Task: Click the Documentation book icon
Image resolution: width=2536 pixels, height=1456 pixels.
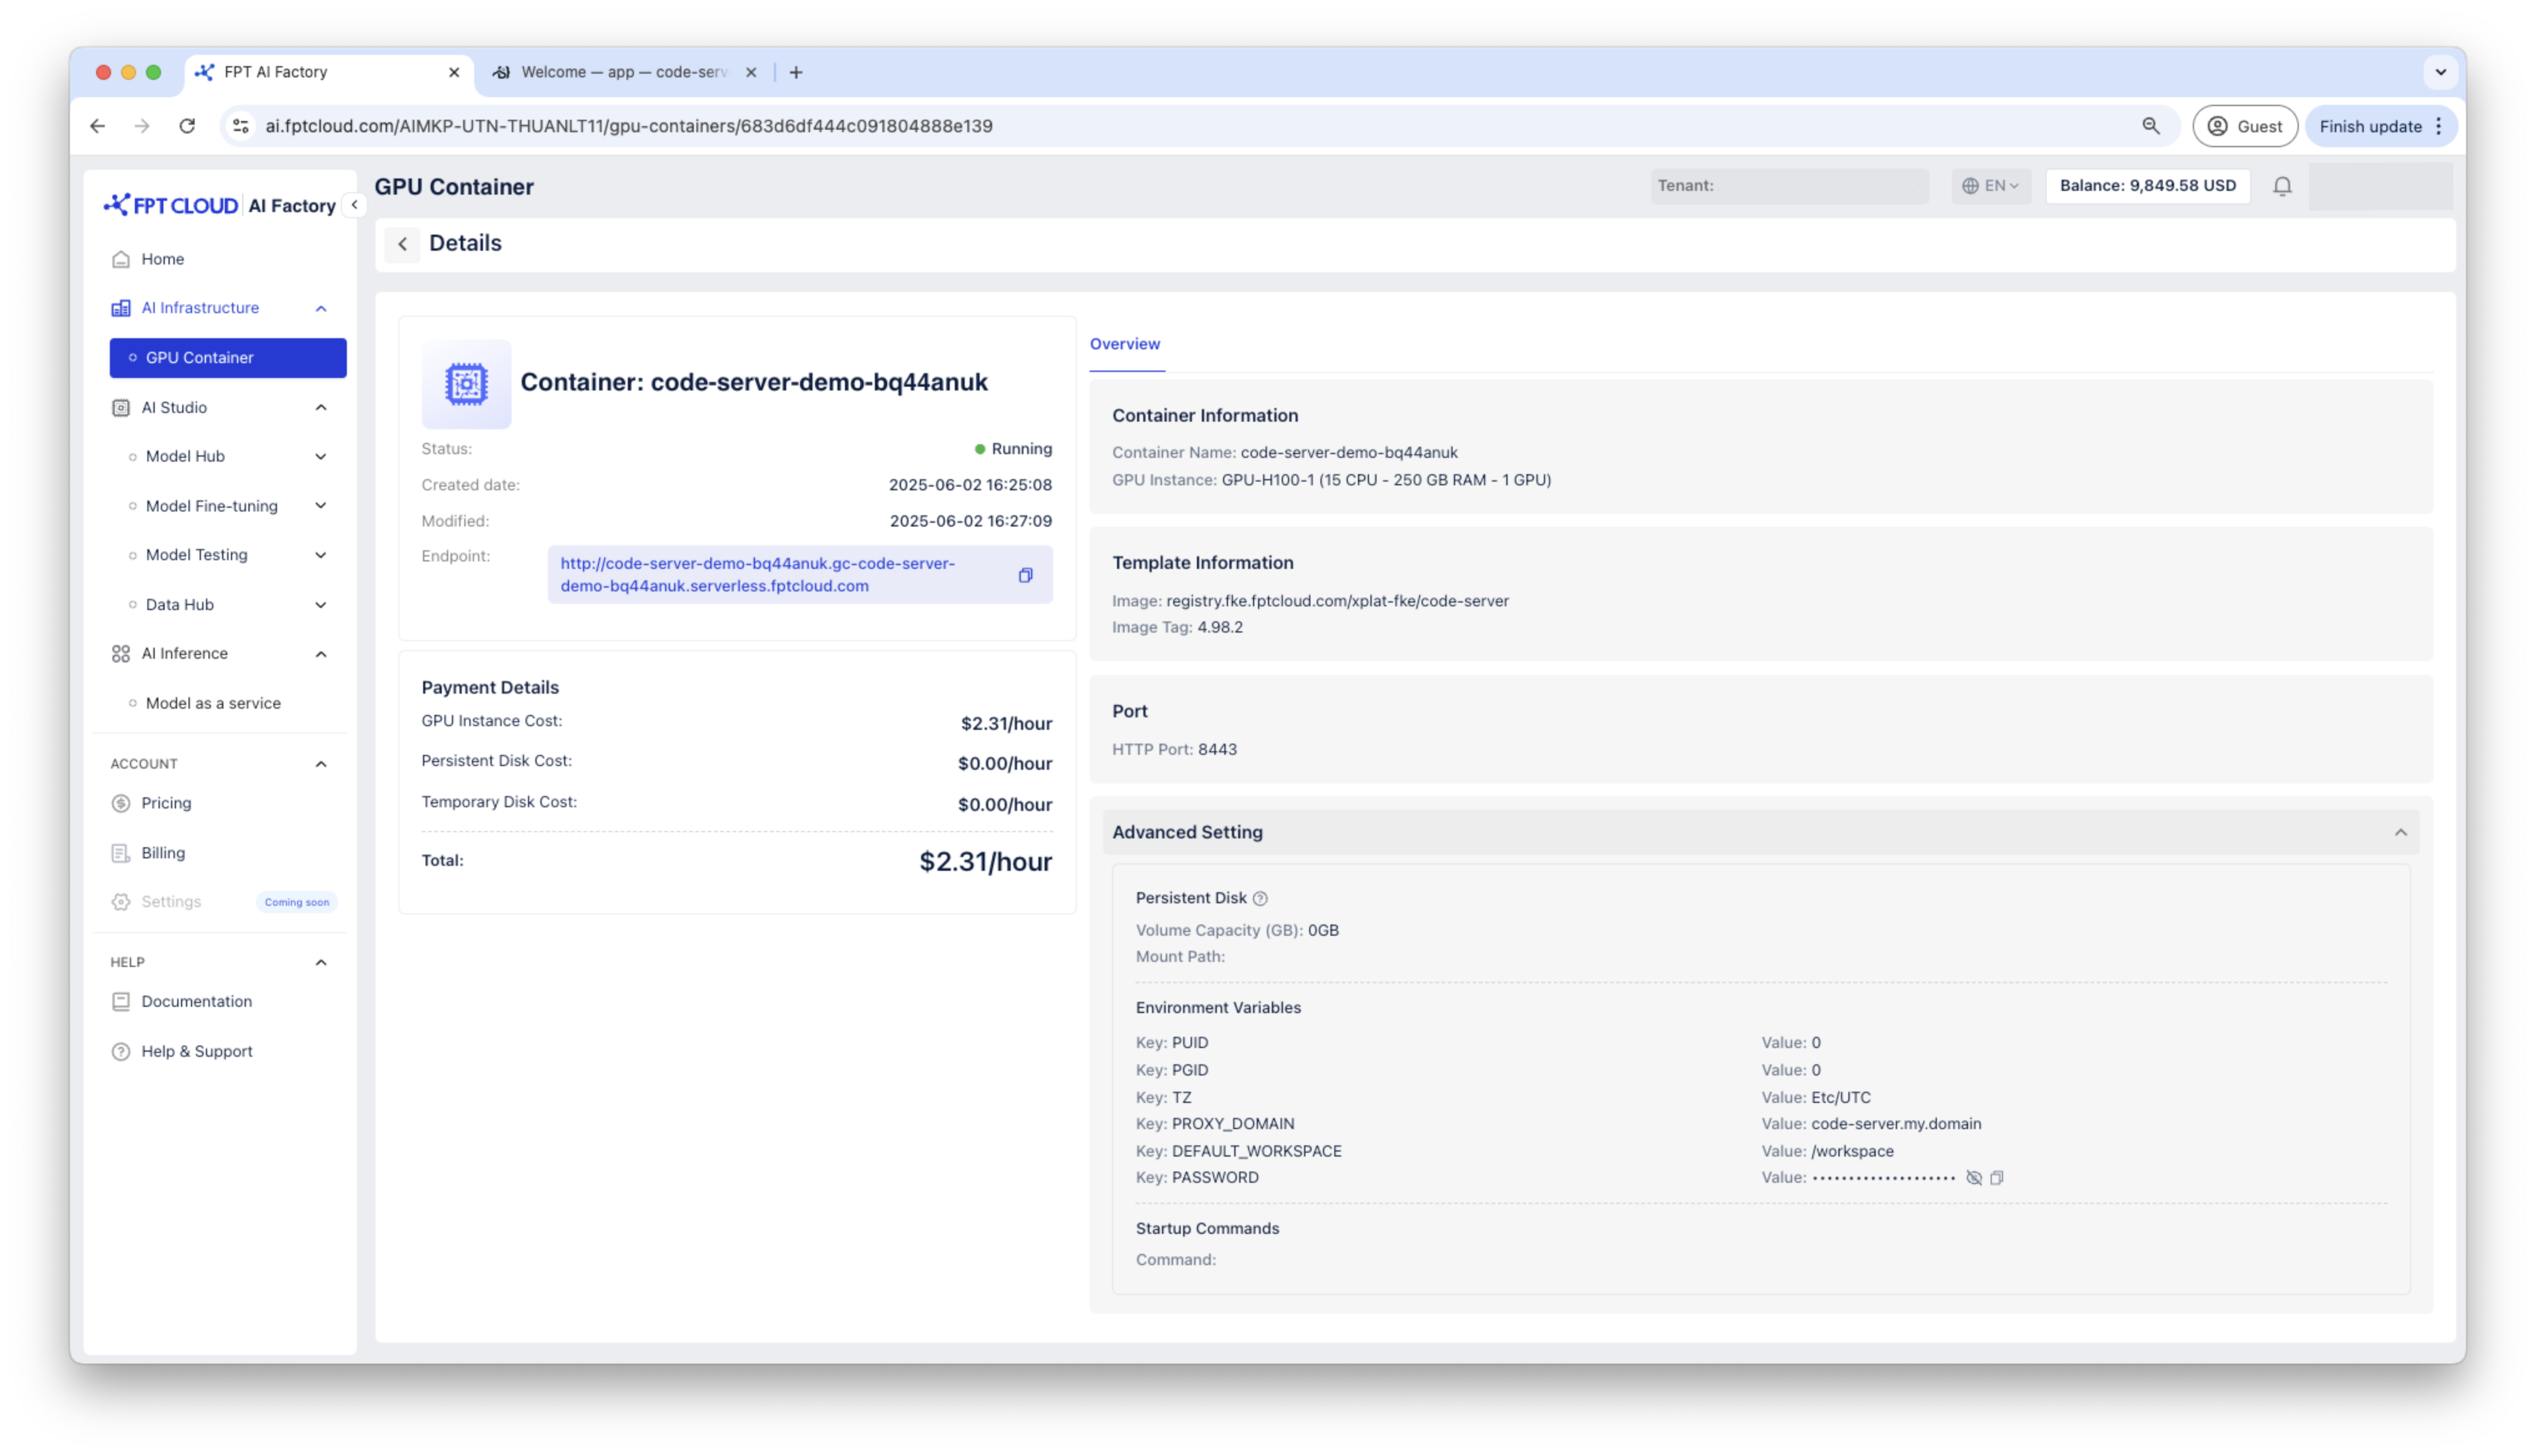Action: tap(121, 1001)
